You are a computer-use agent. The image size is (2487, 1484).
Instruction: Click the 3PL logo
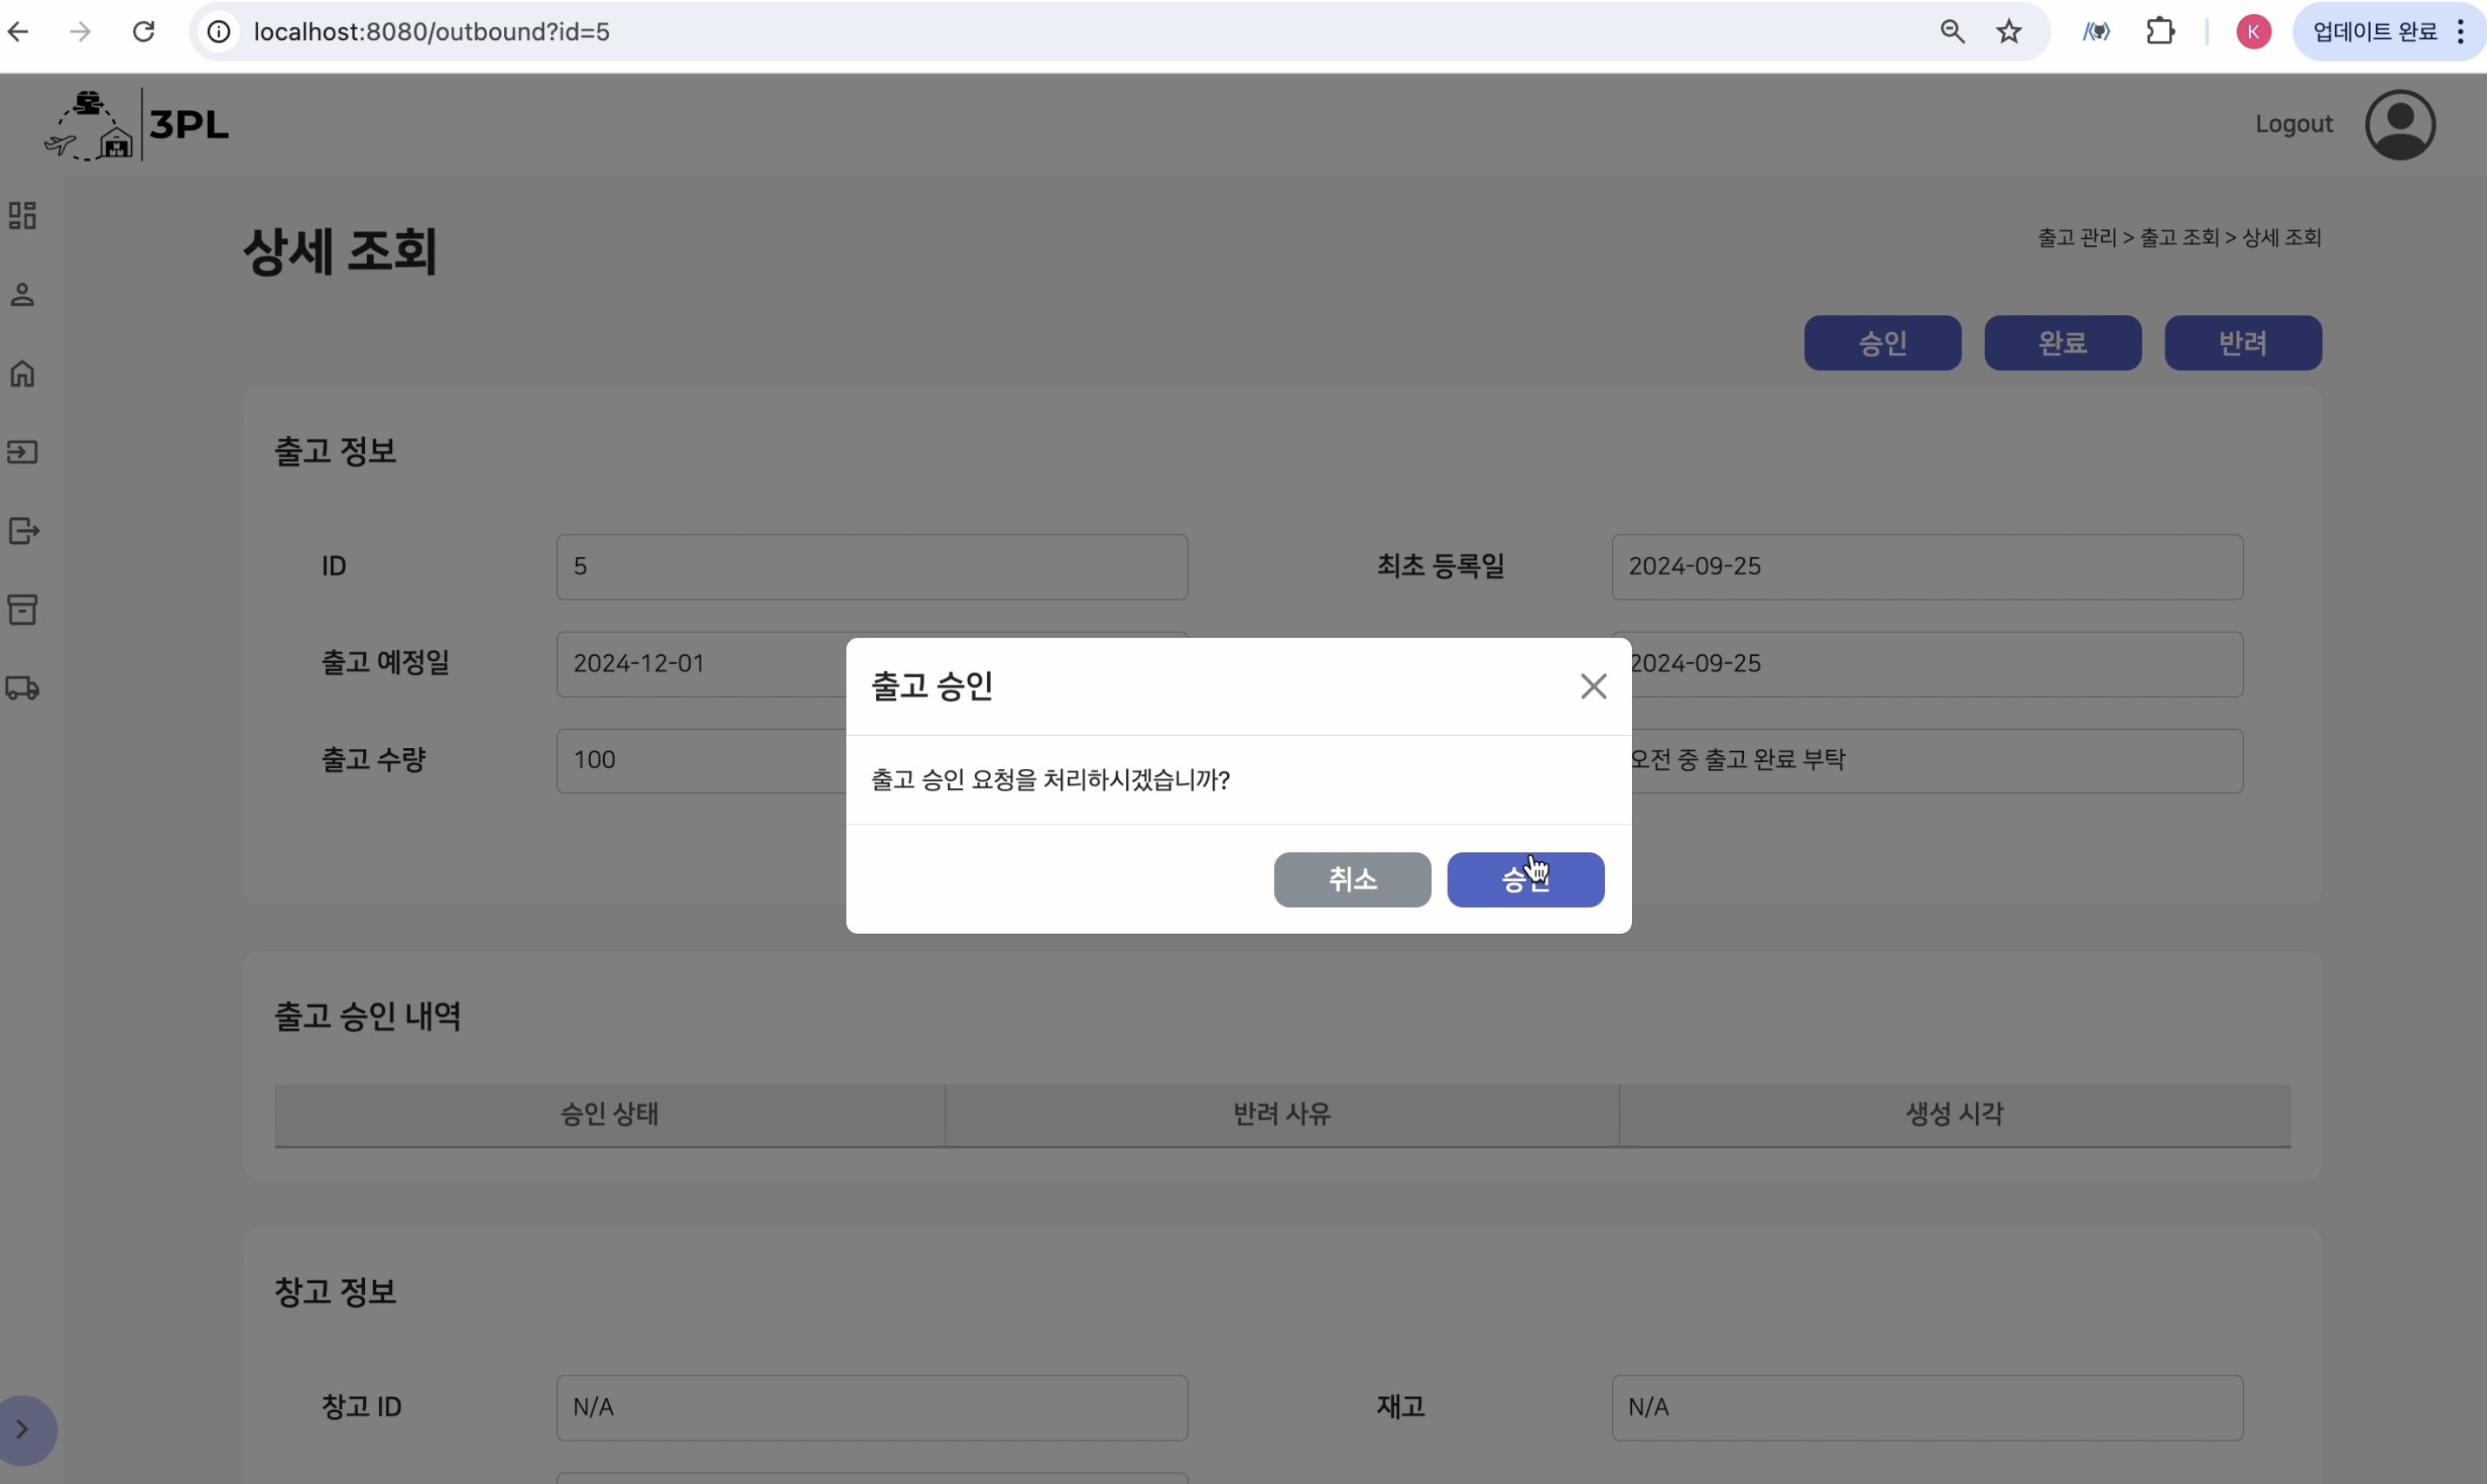click(137, 125)
